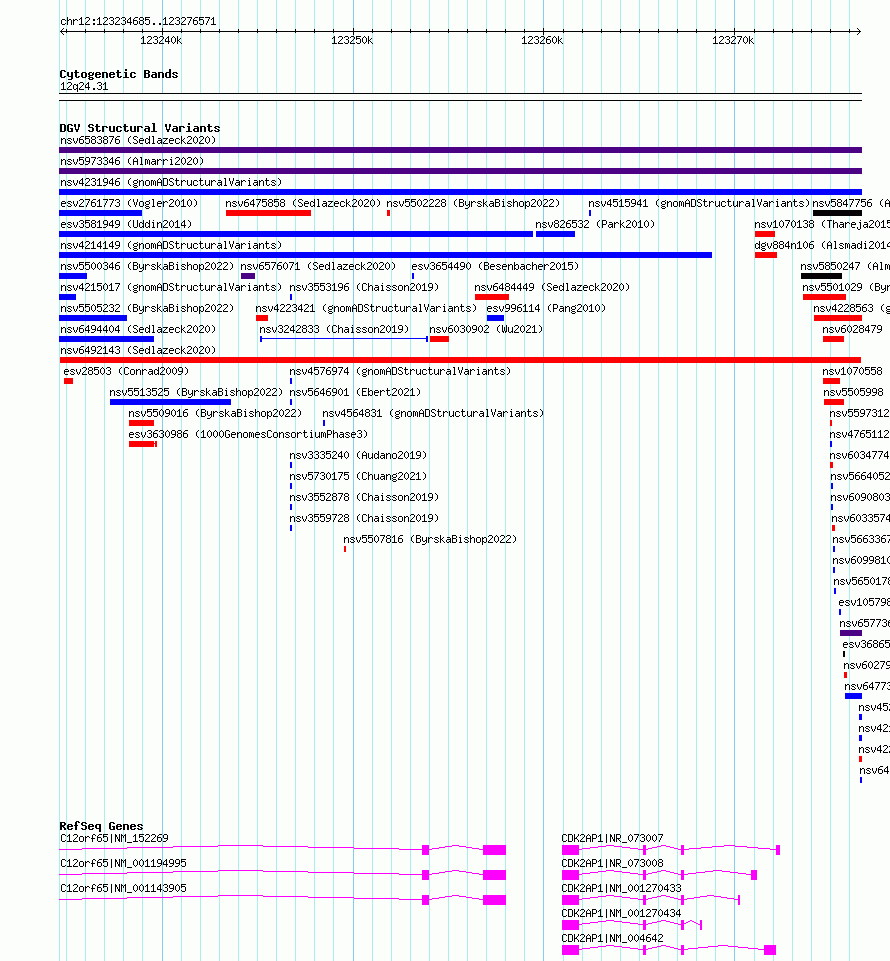The image size is (890, 961).
Task: Click the nsv6484449 (Sedlazeck2020) label
Action: (552, 287)
